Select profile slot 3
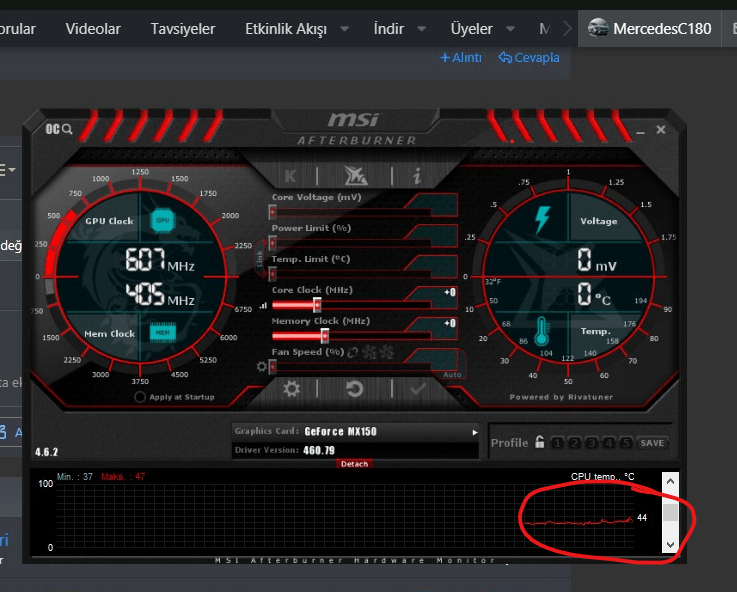Image resolution: width=737 pixels, height=592 pixels. click(592, 443)
